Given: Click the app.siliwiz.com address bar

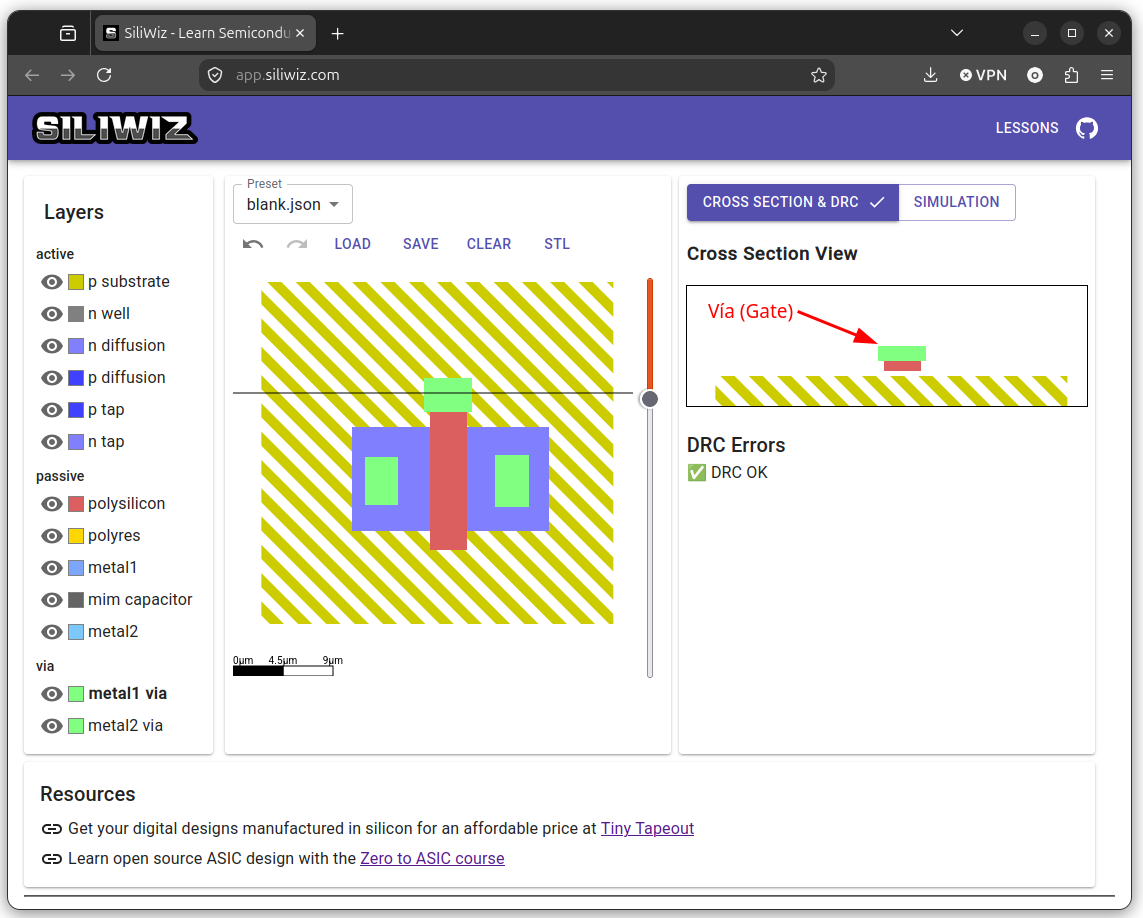Looking at the screenshot, I should 518,75.
